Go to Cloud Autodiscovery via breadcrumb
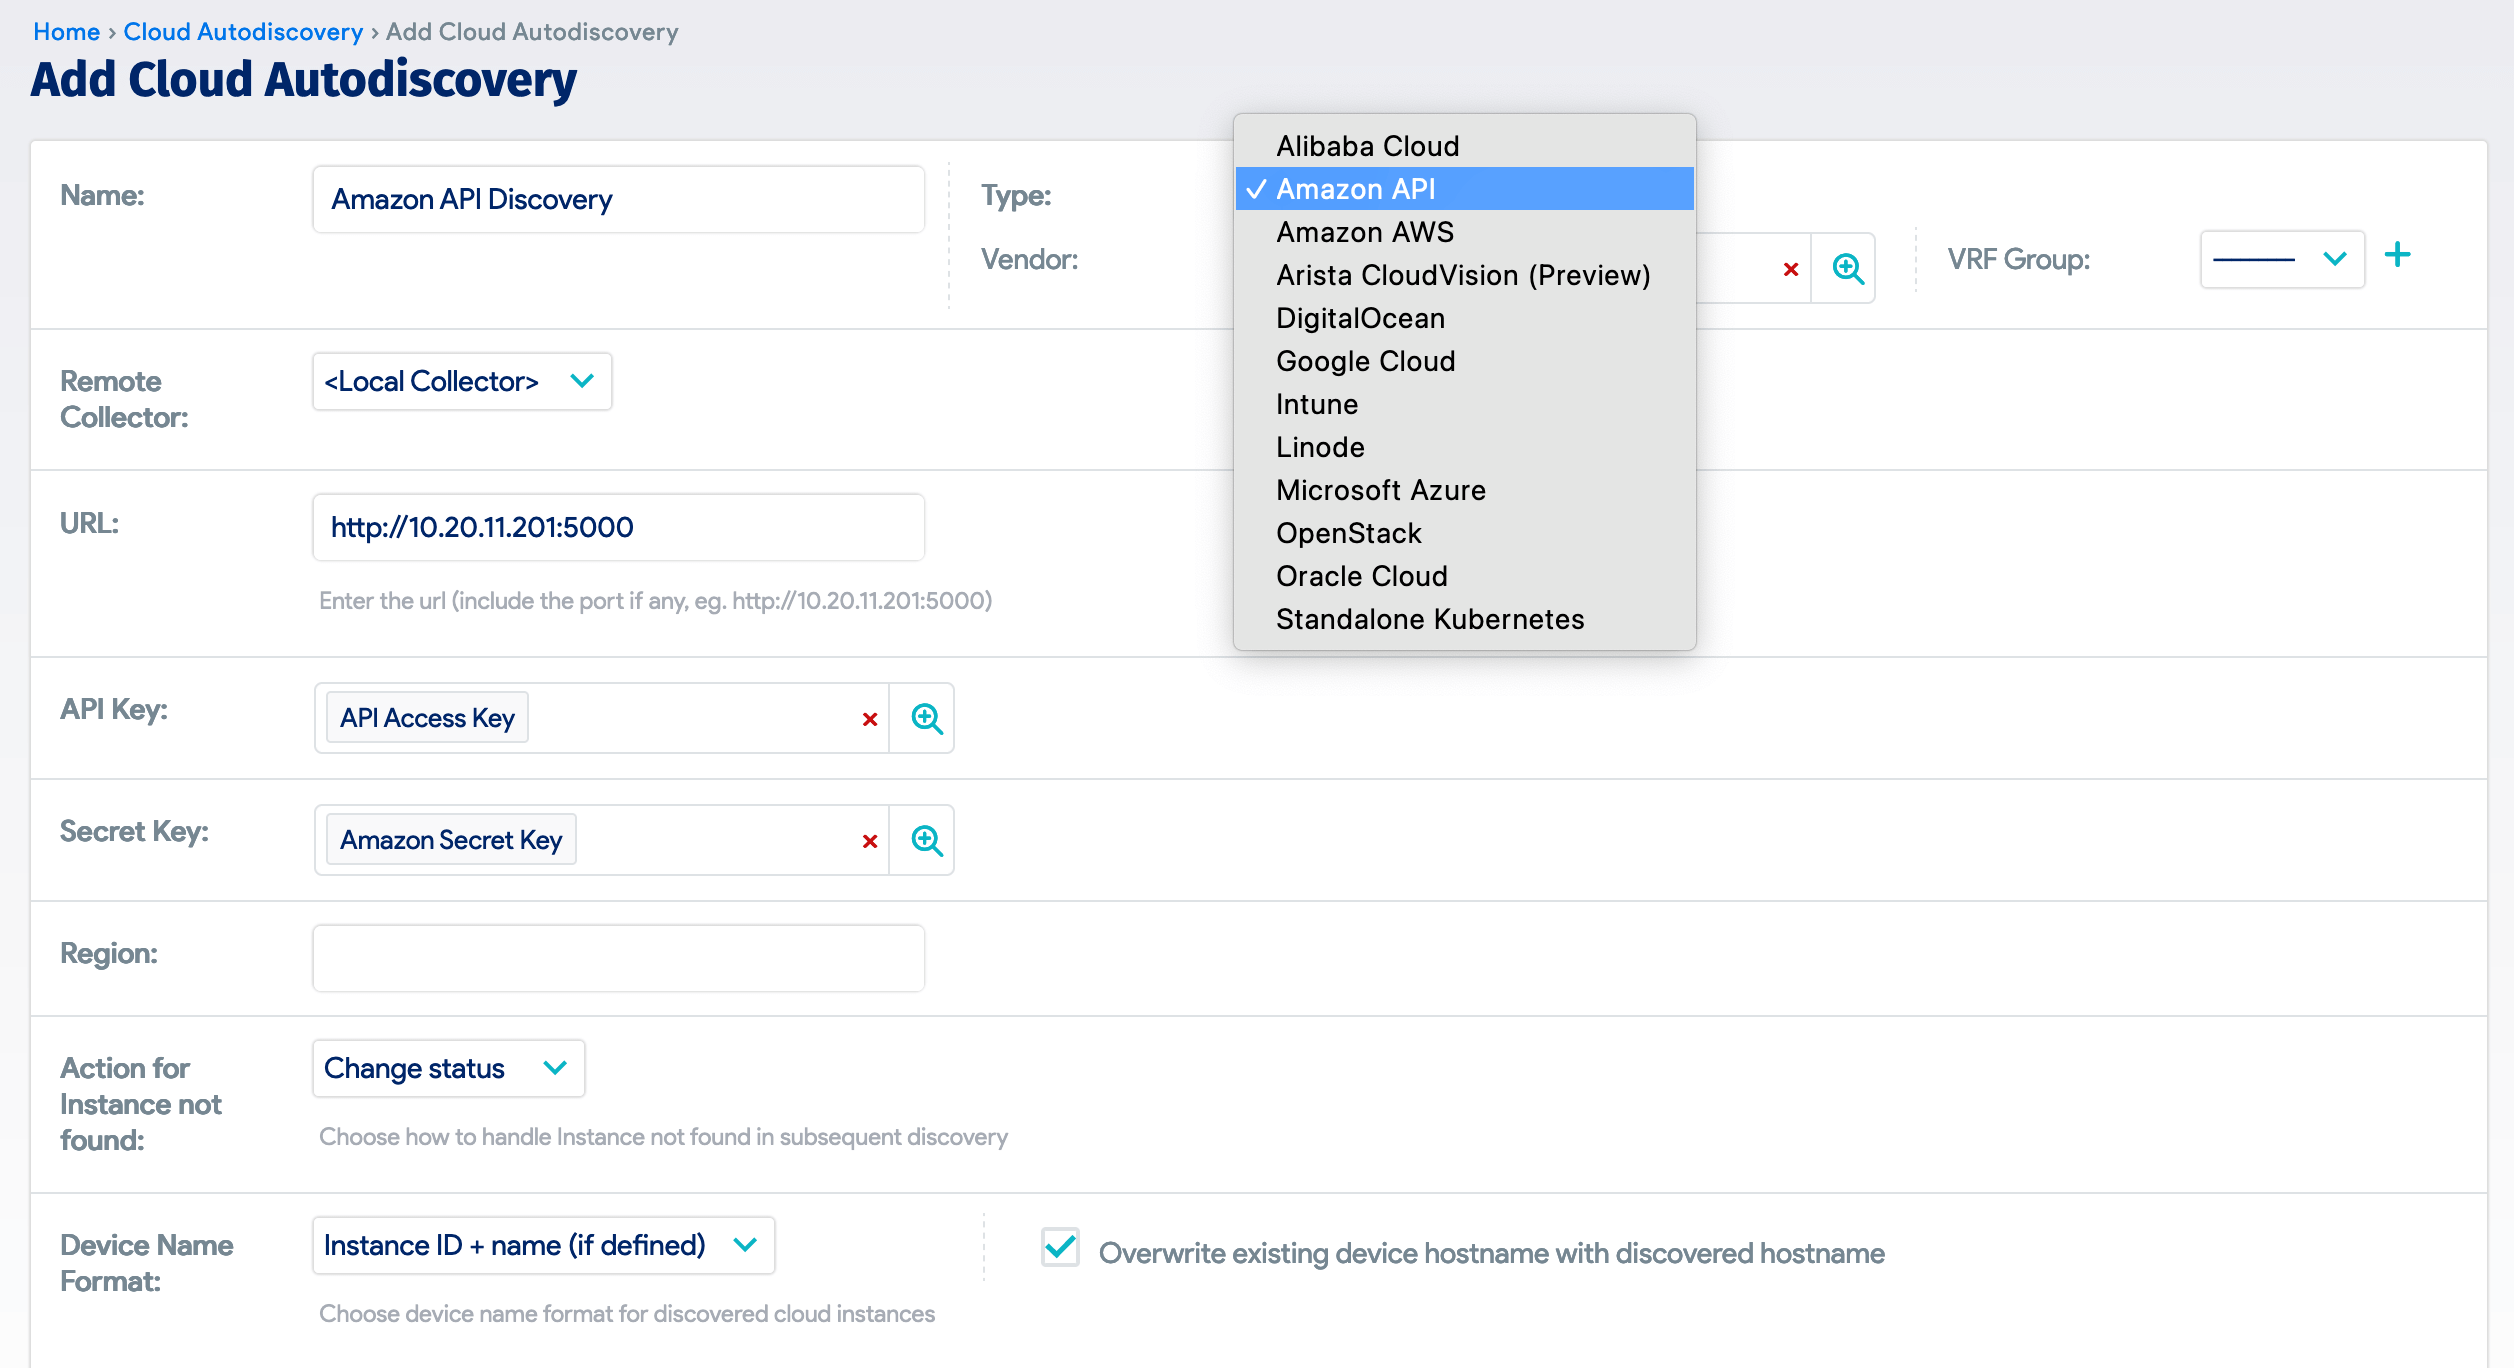Image resolution: width=2514 pixels, height=1368 pixels. 243,31
